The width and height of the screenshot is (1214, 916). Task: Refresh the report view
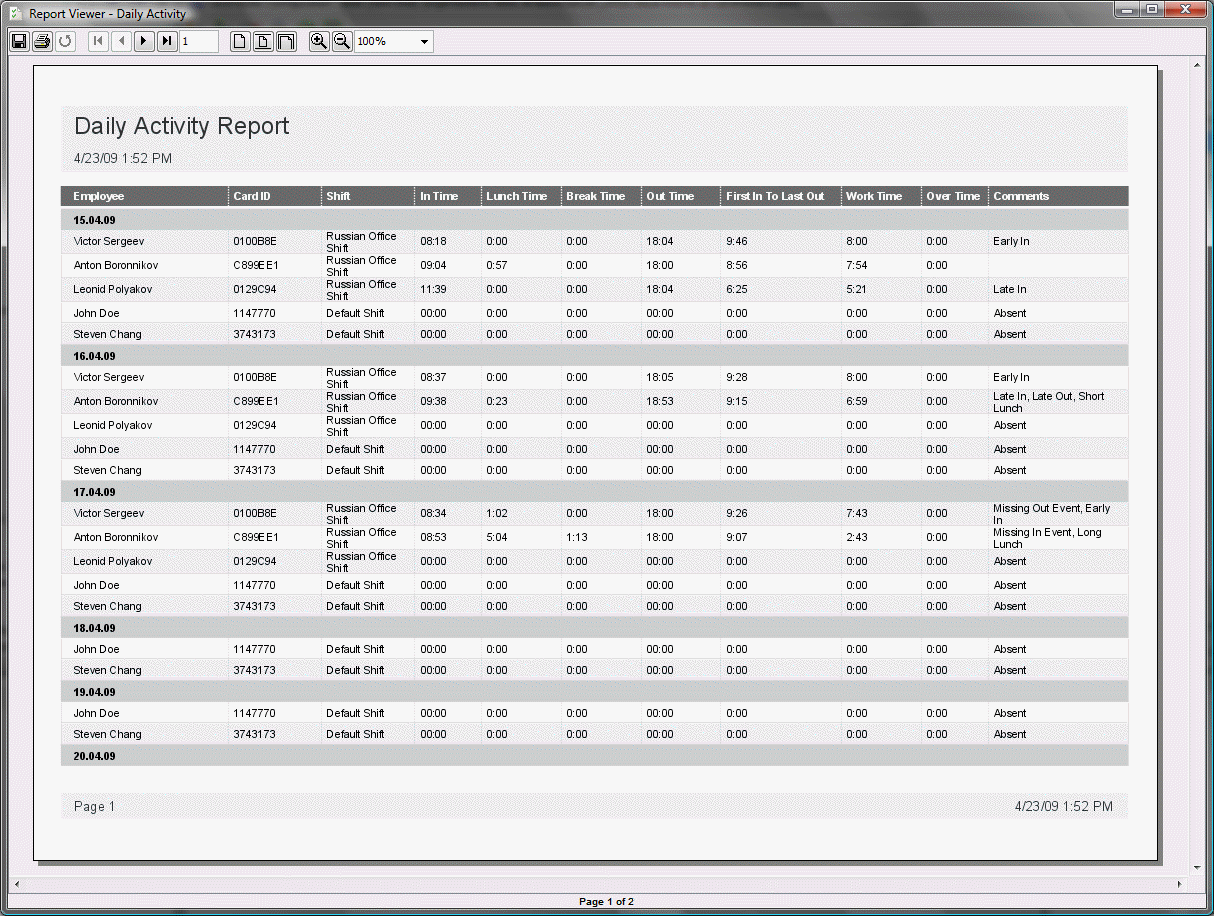pyautogui.click(x=65, y=41)
